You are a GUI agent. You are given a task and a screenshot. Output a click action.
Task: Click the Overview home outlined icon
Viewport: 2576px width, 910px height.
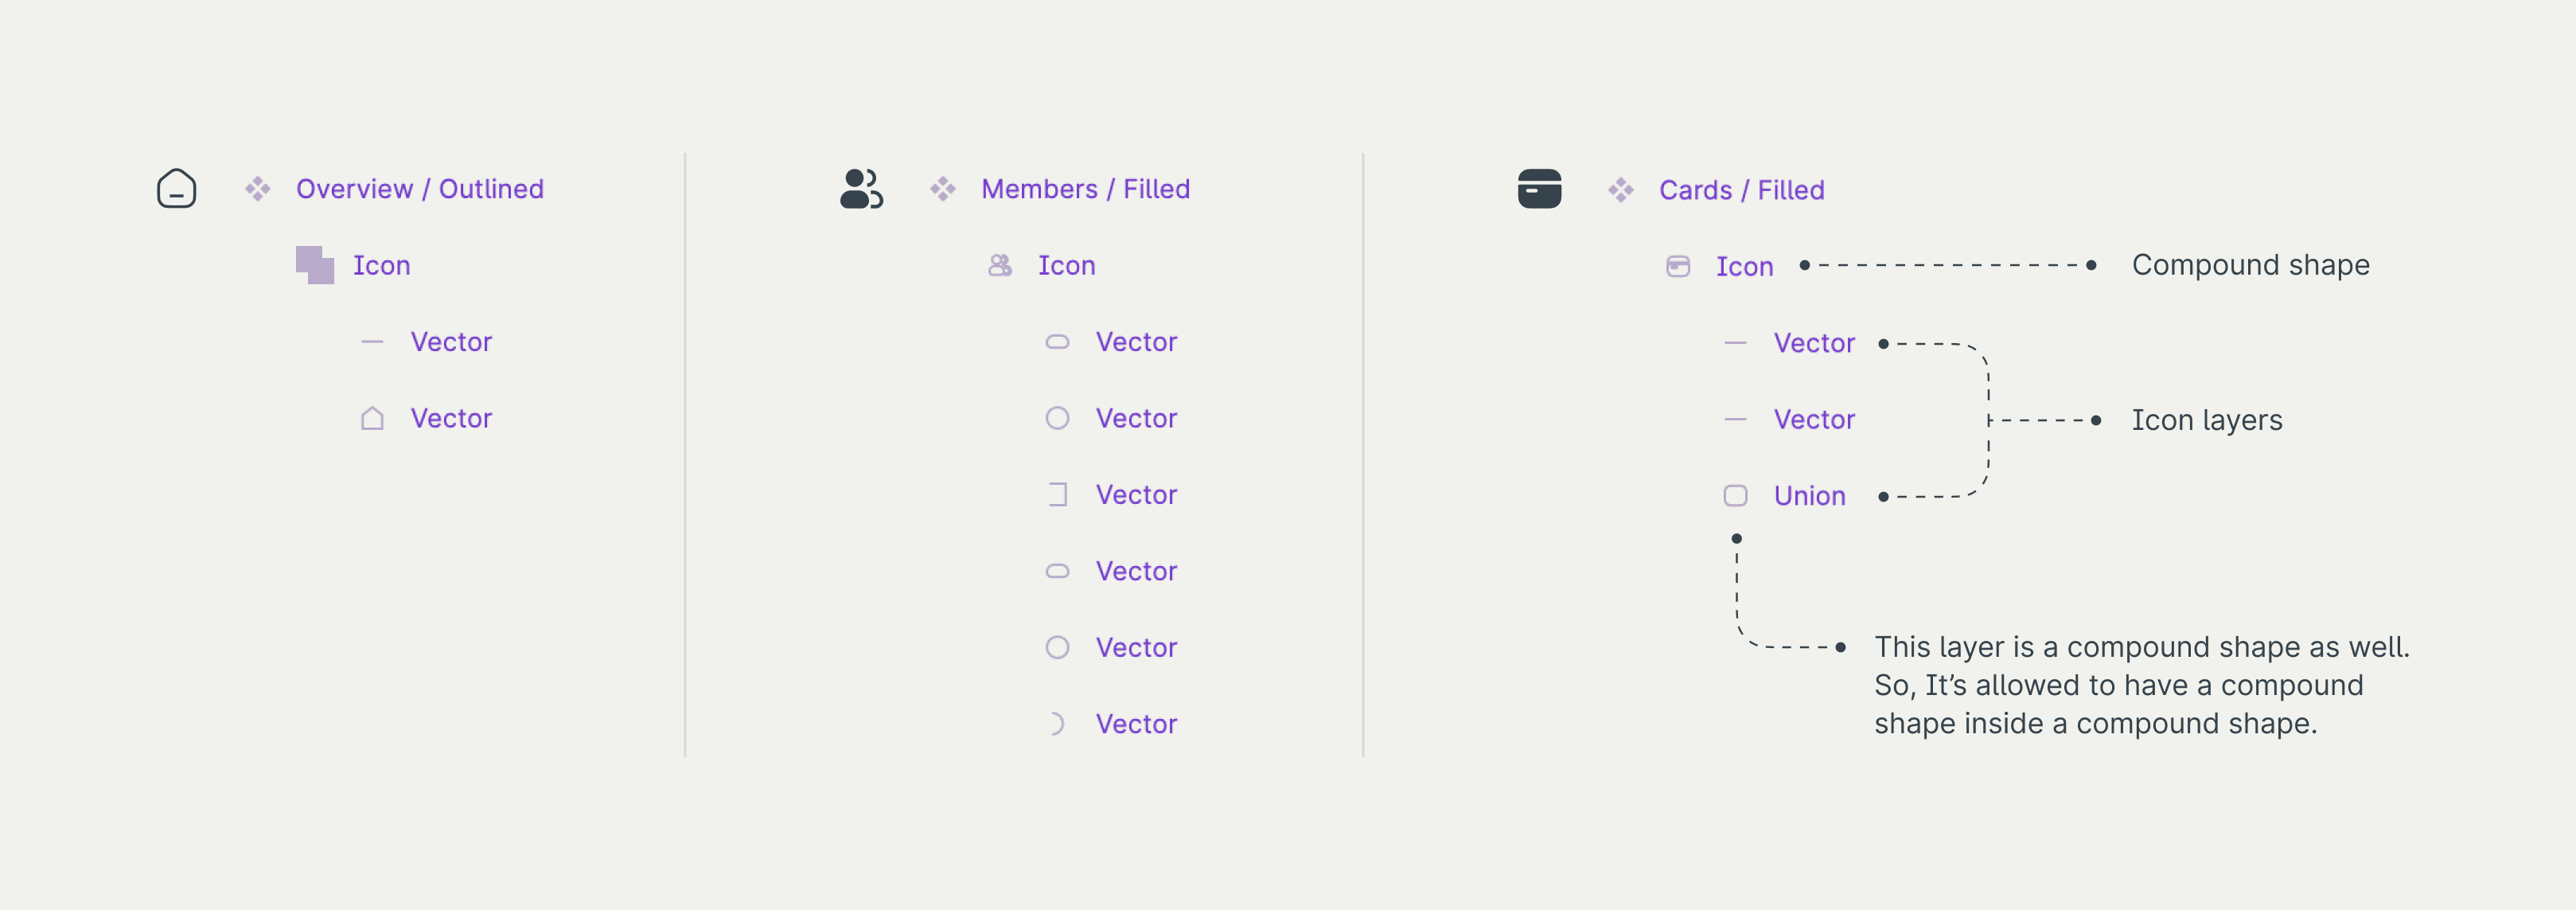coord(177,189)
